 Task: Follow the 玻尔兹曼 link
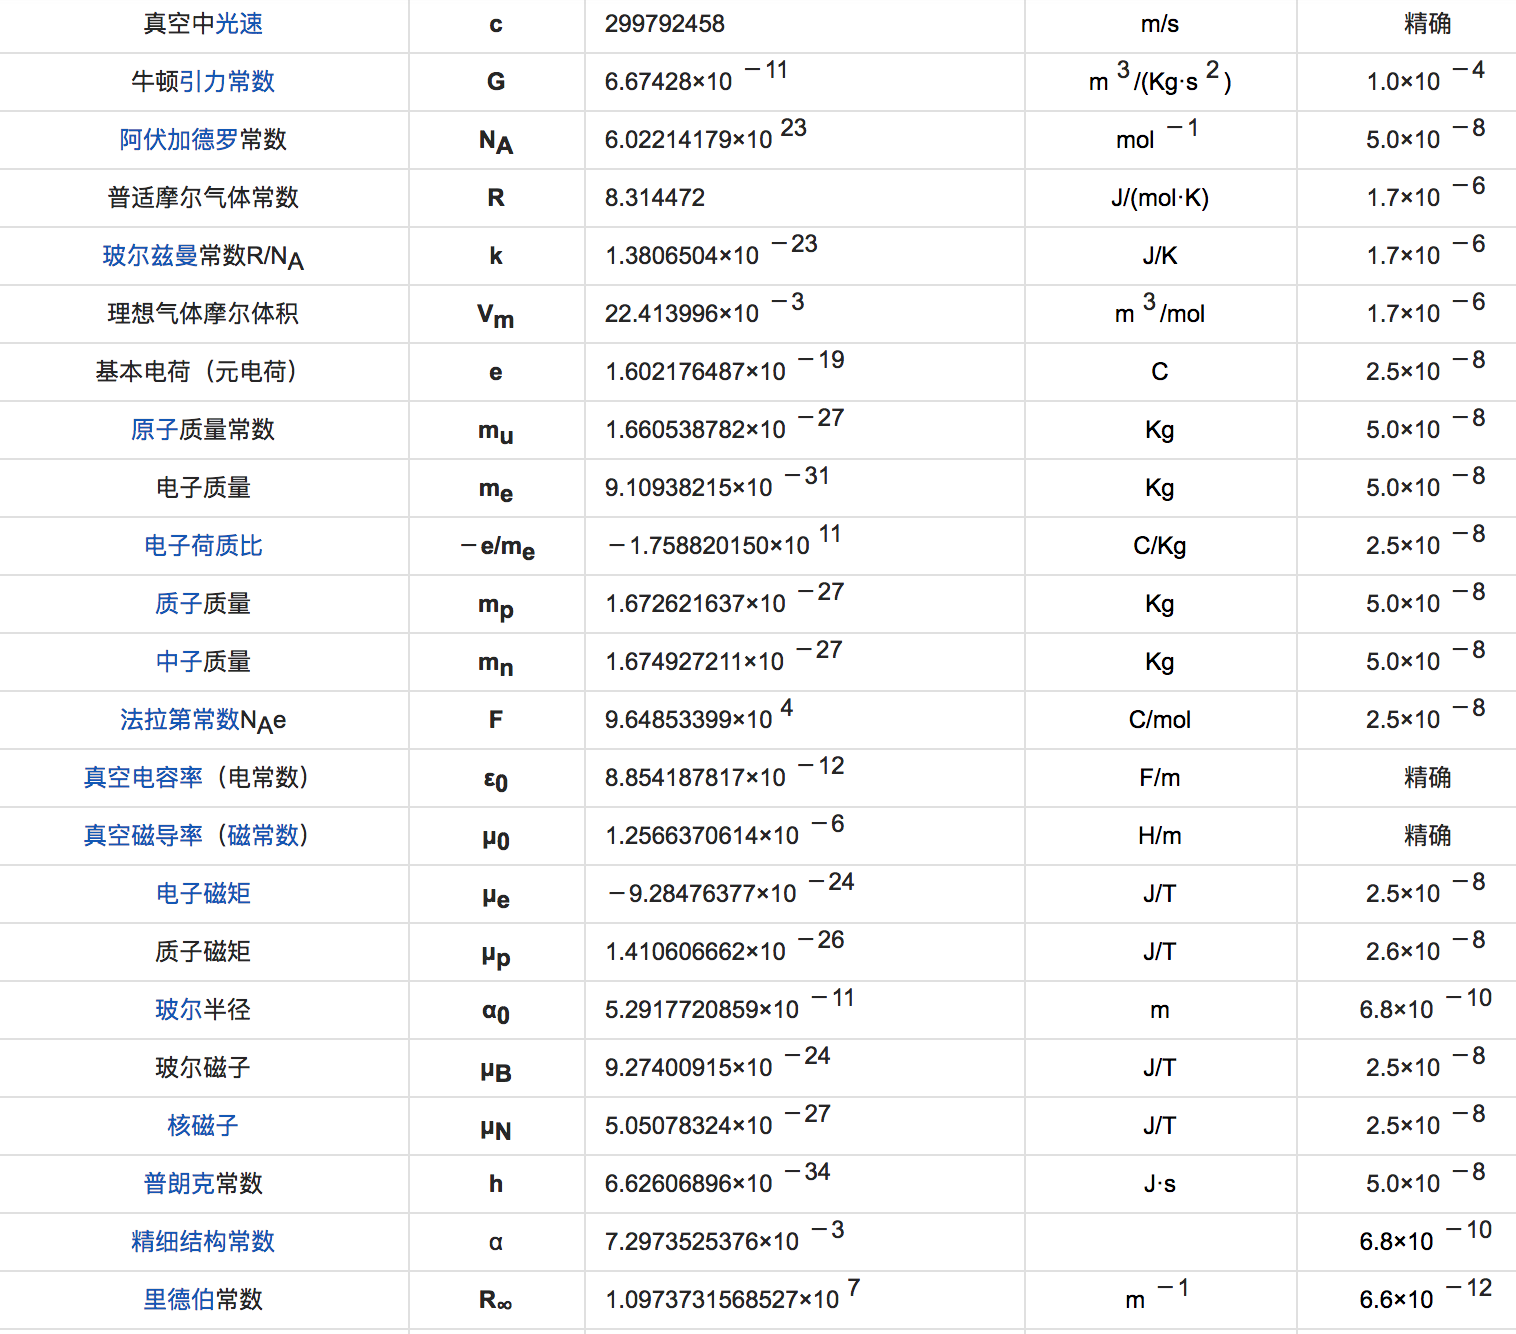coord(151,256)
